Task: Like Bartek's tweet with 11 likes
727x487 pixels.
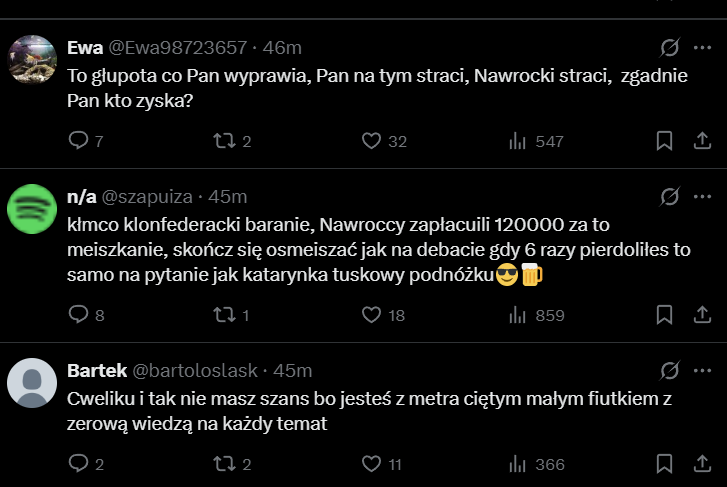Action: 371,464
